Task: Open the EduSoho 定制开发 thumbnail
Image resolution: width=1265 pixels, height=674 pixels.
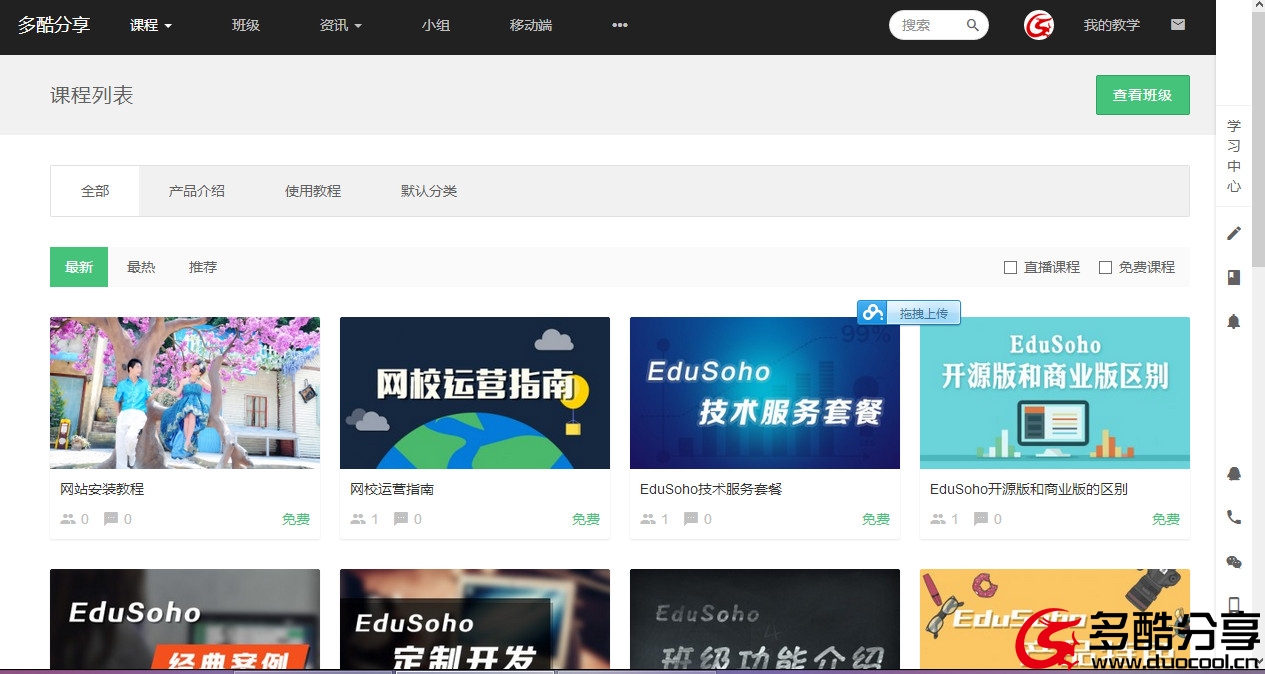Action: [x=475, y=619]
